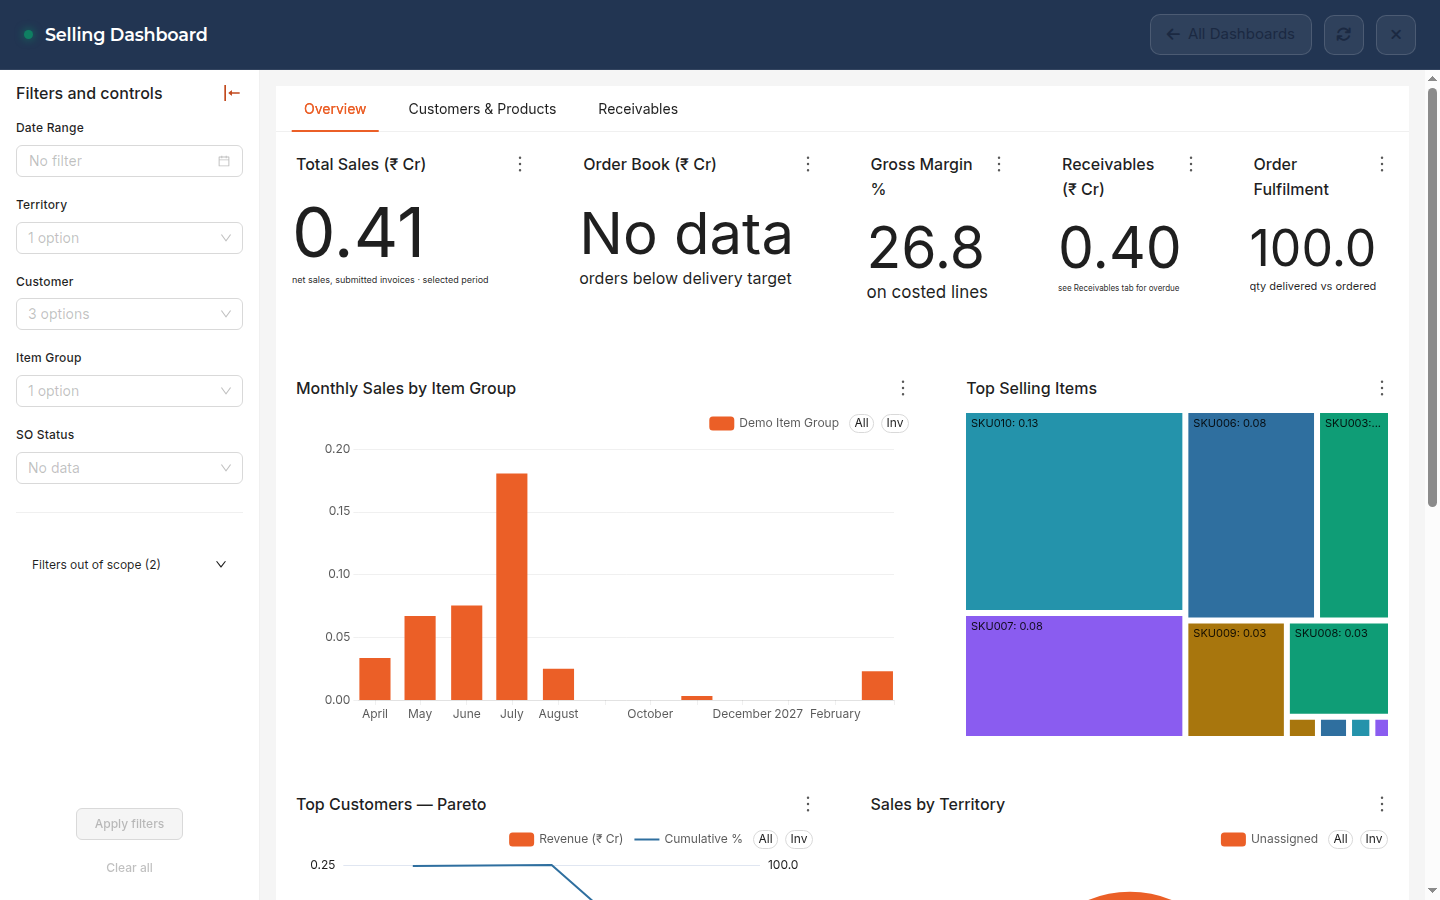Open Sales by Territory chart menu
The width and height of the screenshot is (1440, 900).
click(x=1382, y=804)
